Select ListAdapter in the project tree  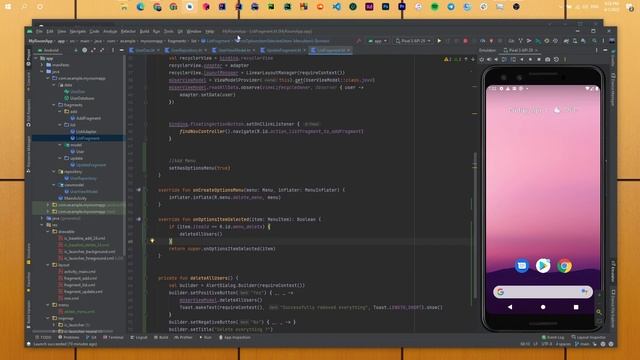pos(83,131)
